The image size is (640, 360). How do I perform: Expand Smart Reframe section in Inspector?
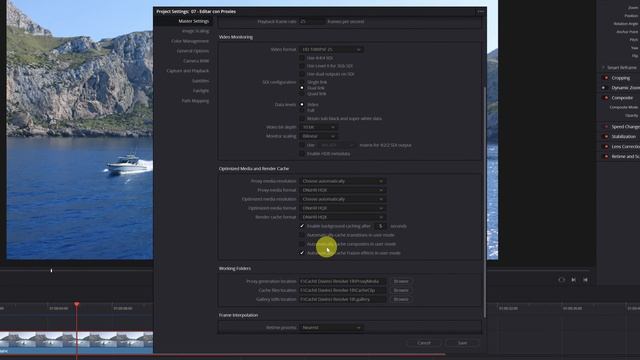603,67
